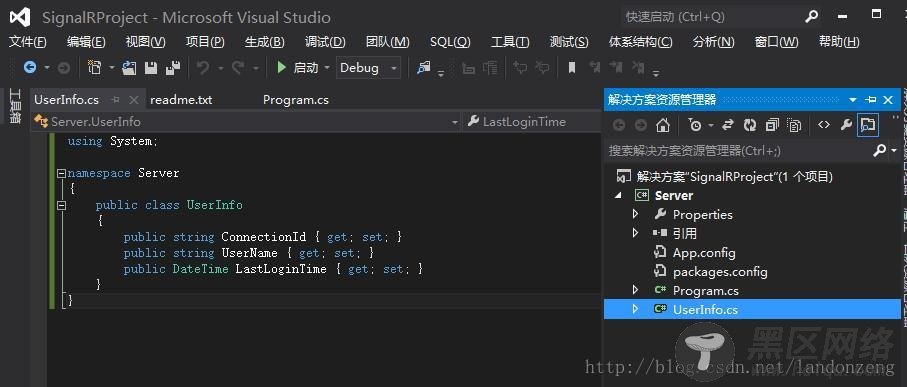Open the 文件(F) menu
This screenshot has width=907, height=387.
28,42
